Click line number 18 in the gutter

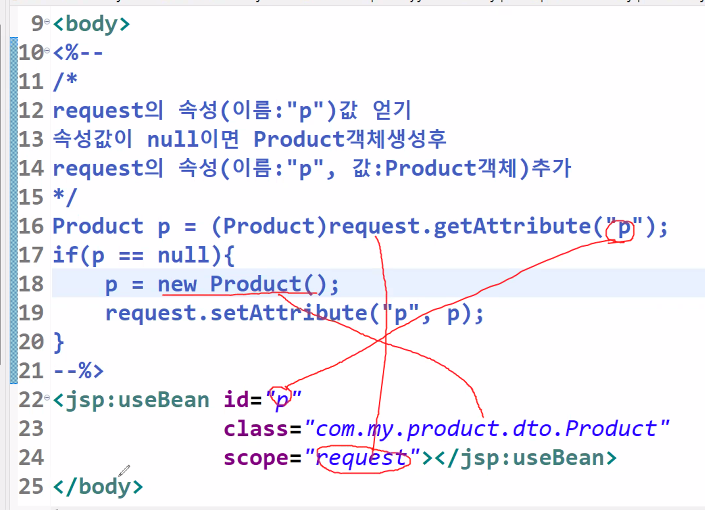[x=31, y=284]
